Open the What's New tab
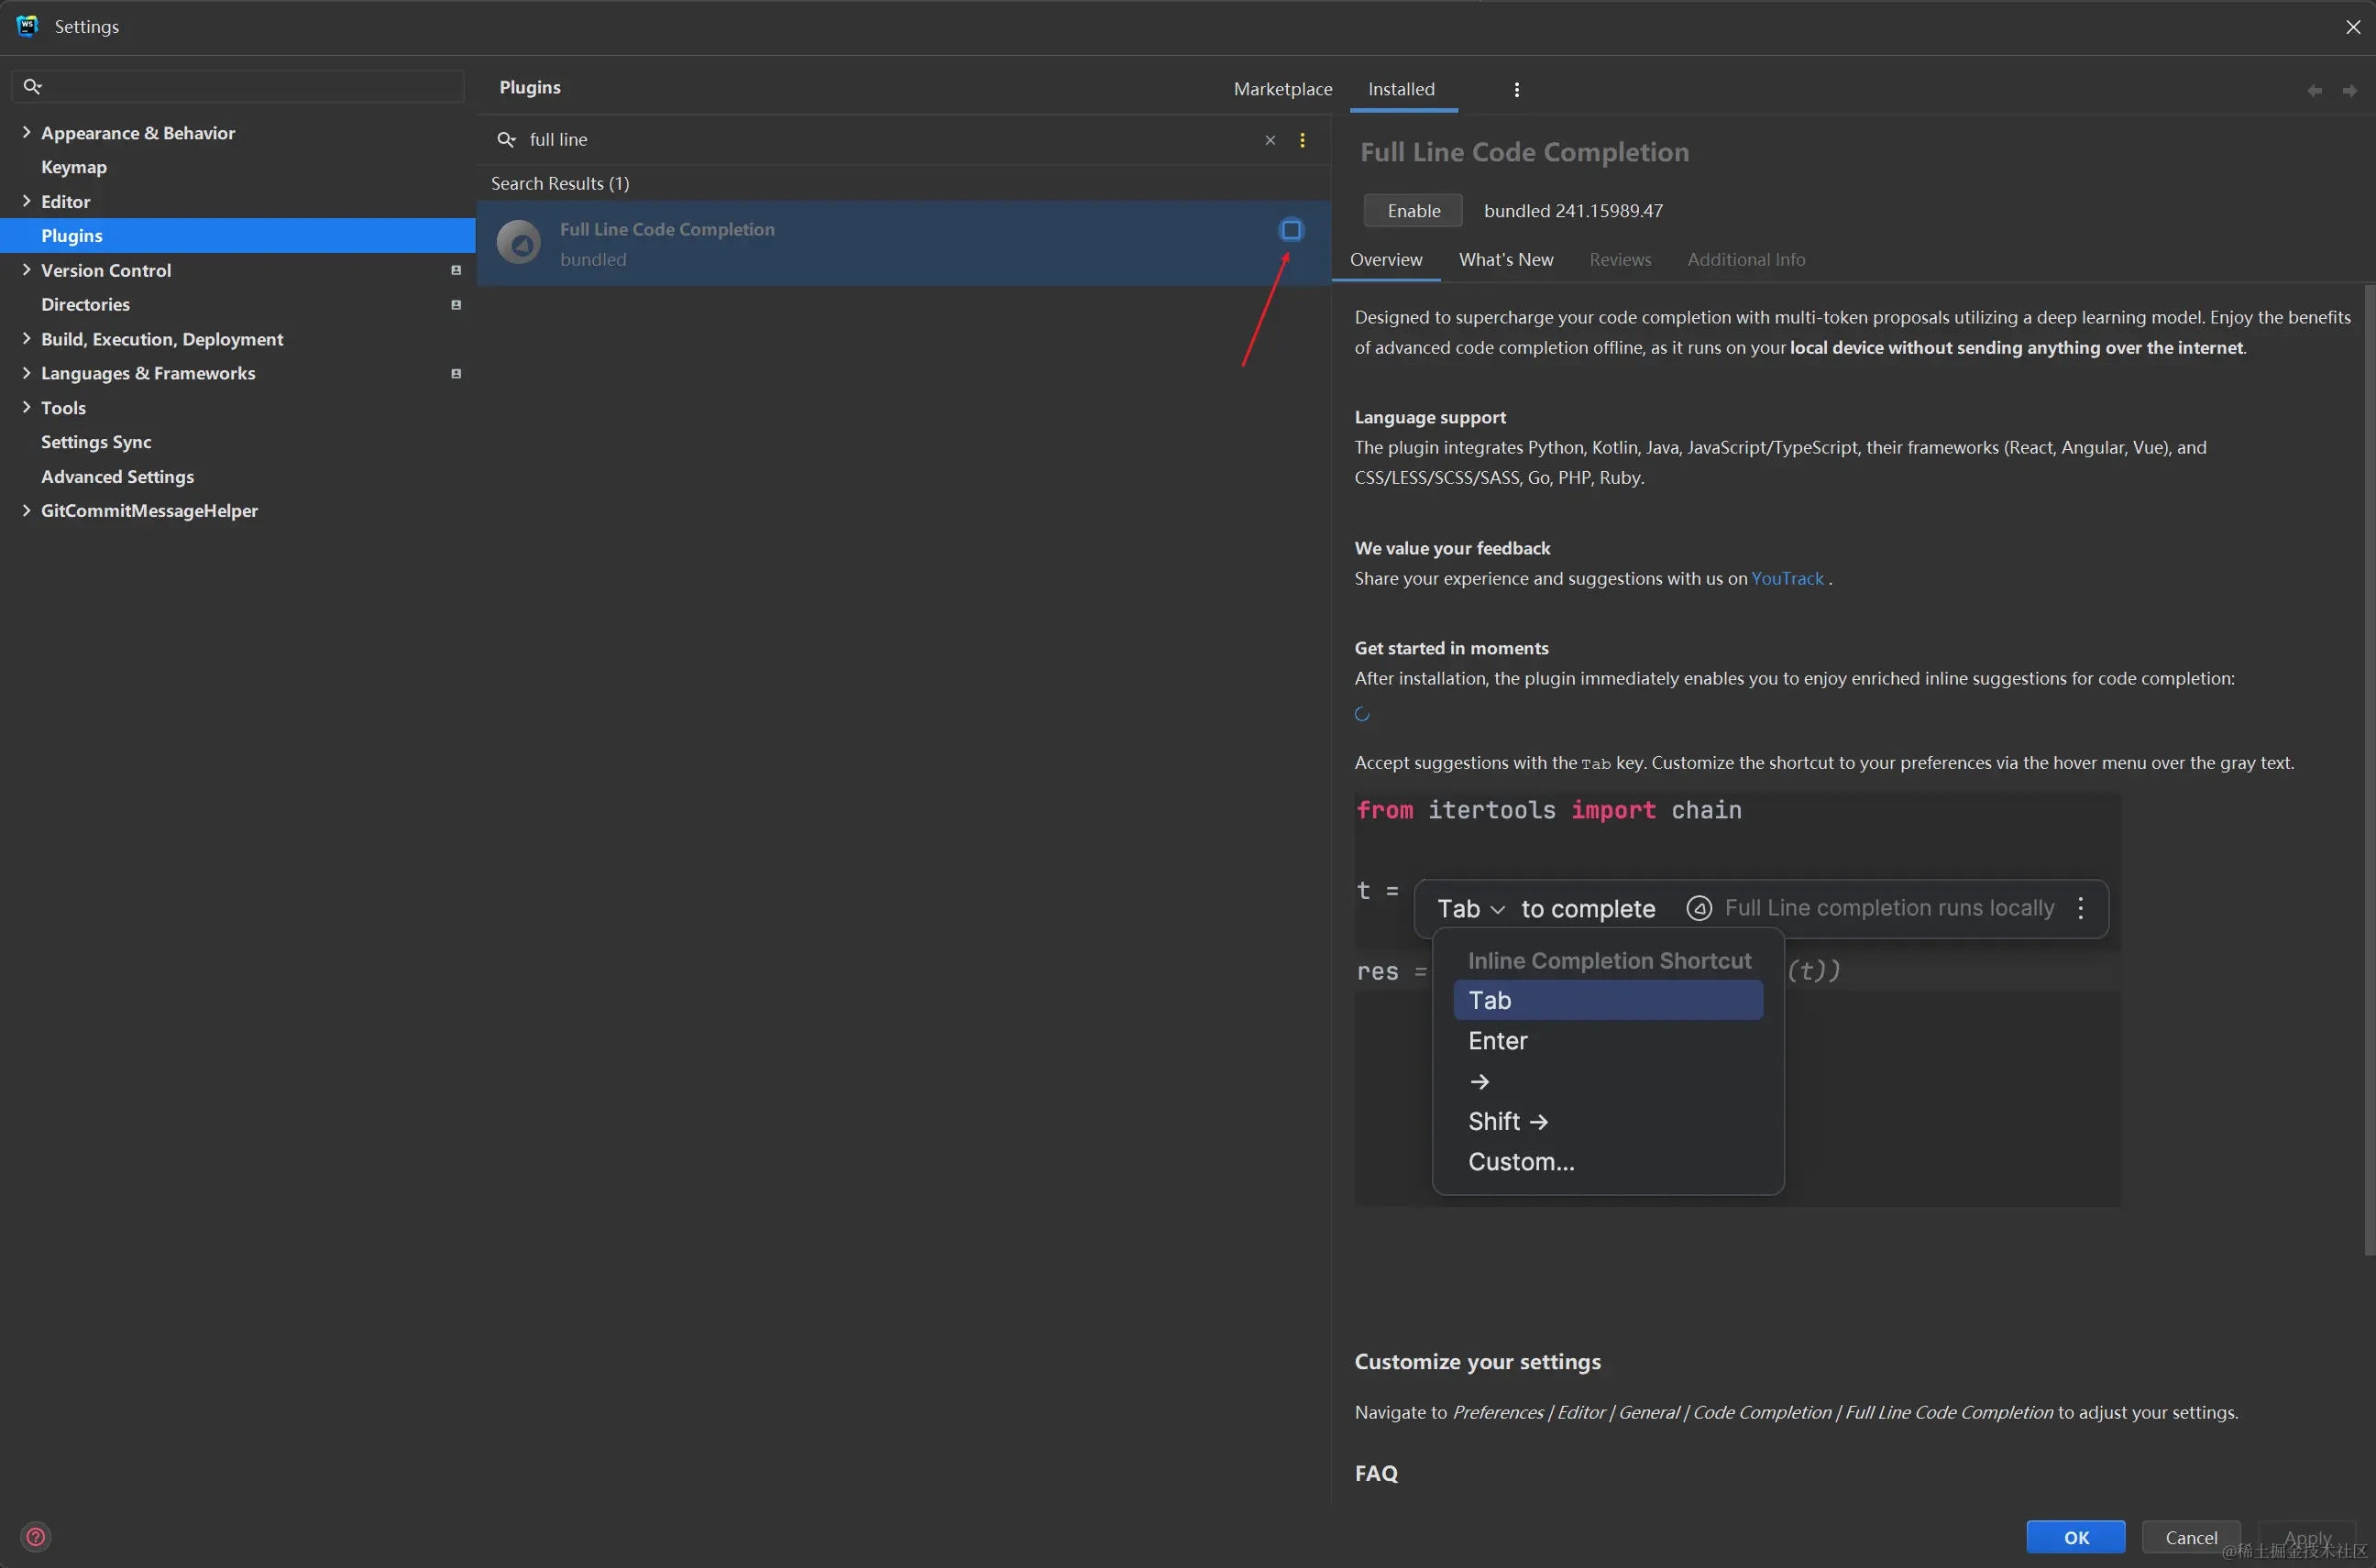 coord(1505,260)
